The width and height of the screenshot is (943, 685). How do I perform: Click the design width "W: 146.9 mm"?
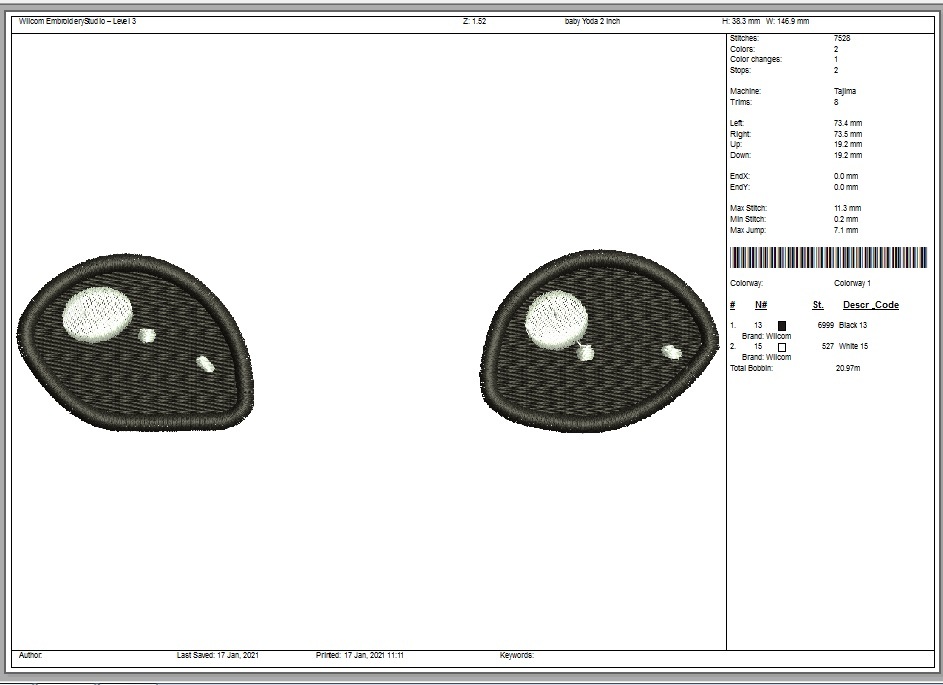point(787,22)
